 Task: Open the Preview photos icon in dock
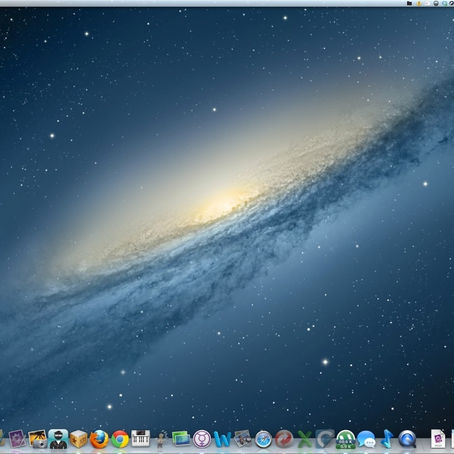click(243, 439)
